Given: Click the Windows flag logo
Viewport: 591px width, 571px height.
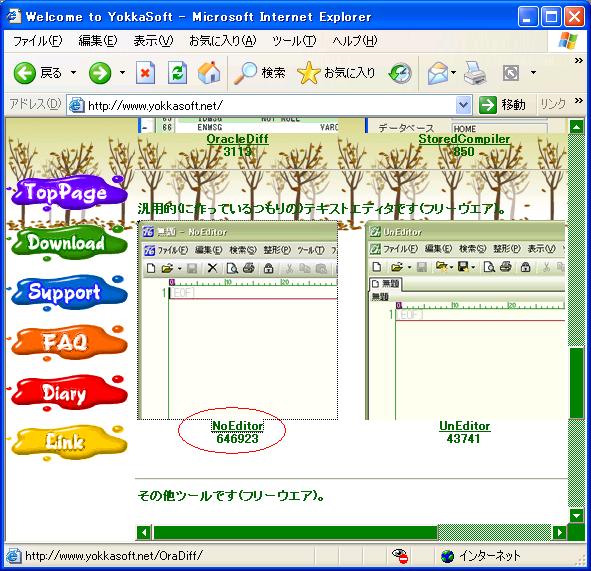Looking at the screenshot, I should click(568, 40).
